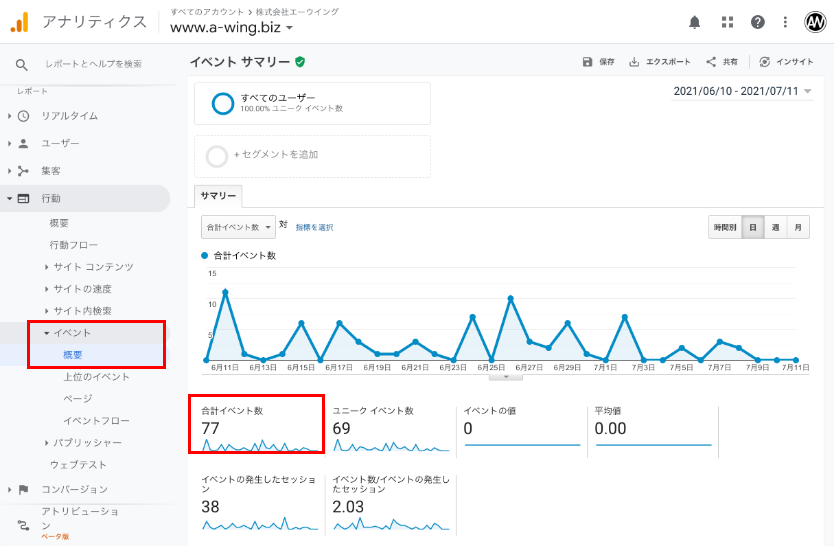Switch the graph to monthly (月) view
This screenshot has height=546, width=834.
point(798,227)
